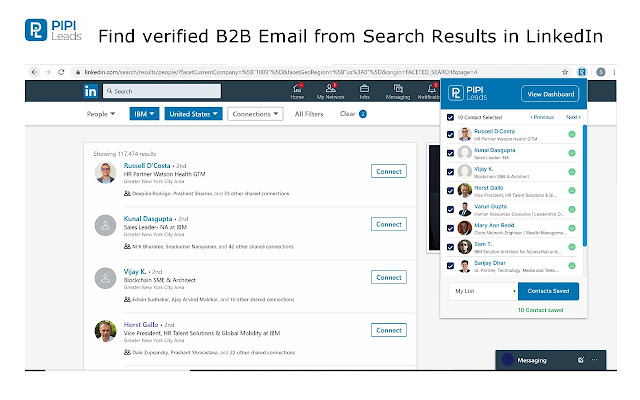The height and width of the screenshot is (400, 640).
Task: Click '10 Contact saved' status text
Action: coord(540,310)
